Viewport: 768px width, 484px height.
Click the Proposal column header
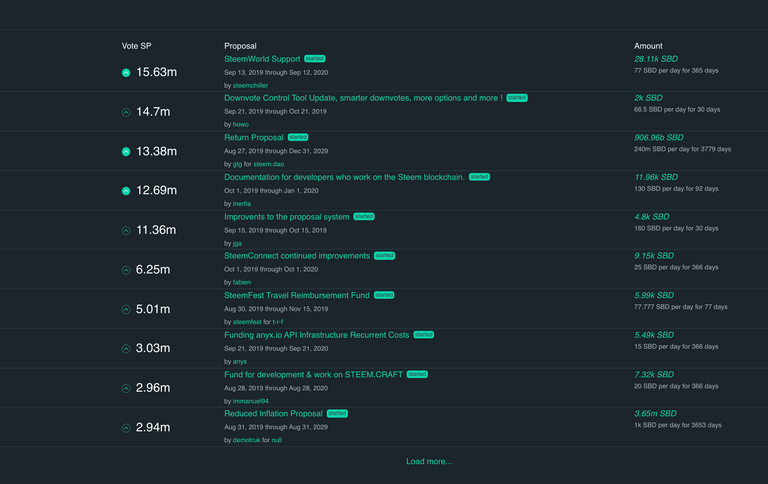[x=240, y=46]
